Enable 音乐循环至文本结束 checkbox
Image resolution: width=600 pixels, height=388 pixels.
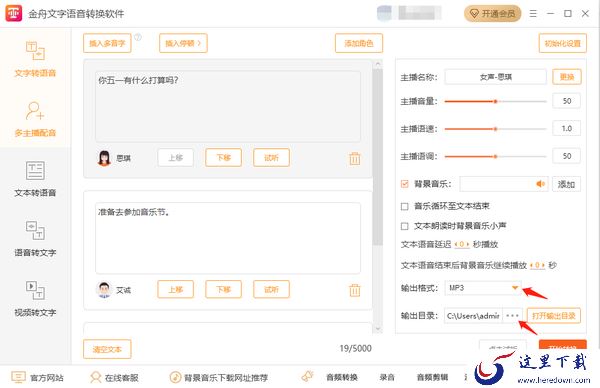point(404,207)
